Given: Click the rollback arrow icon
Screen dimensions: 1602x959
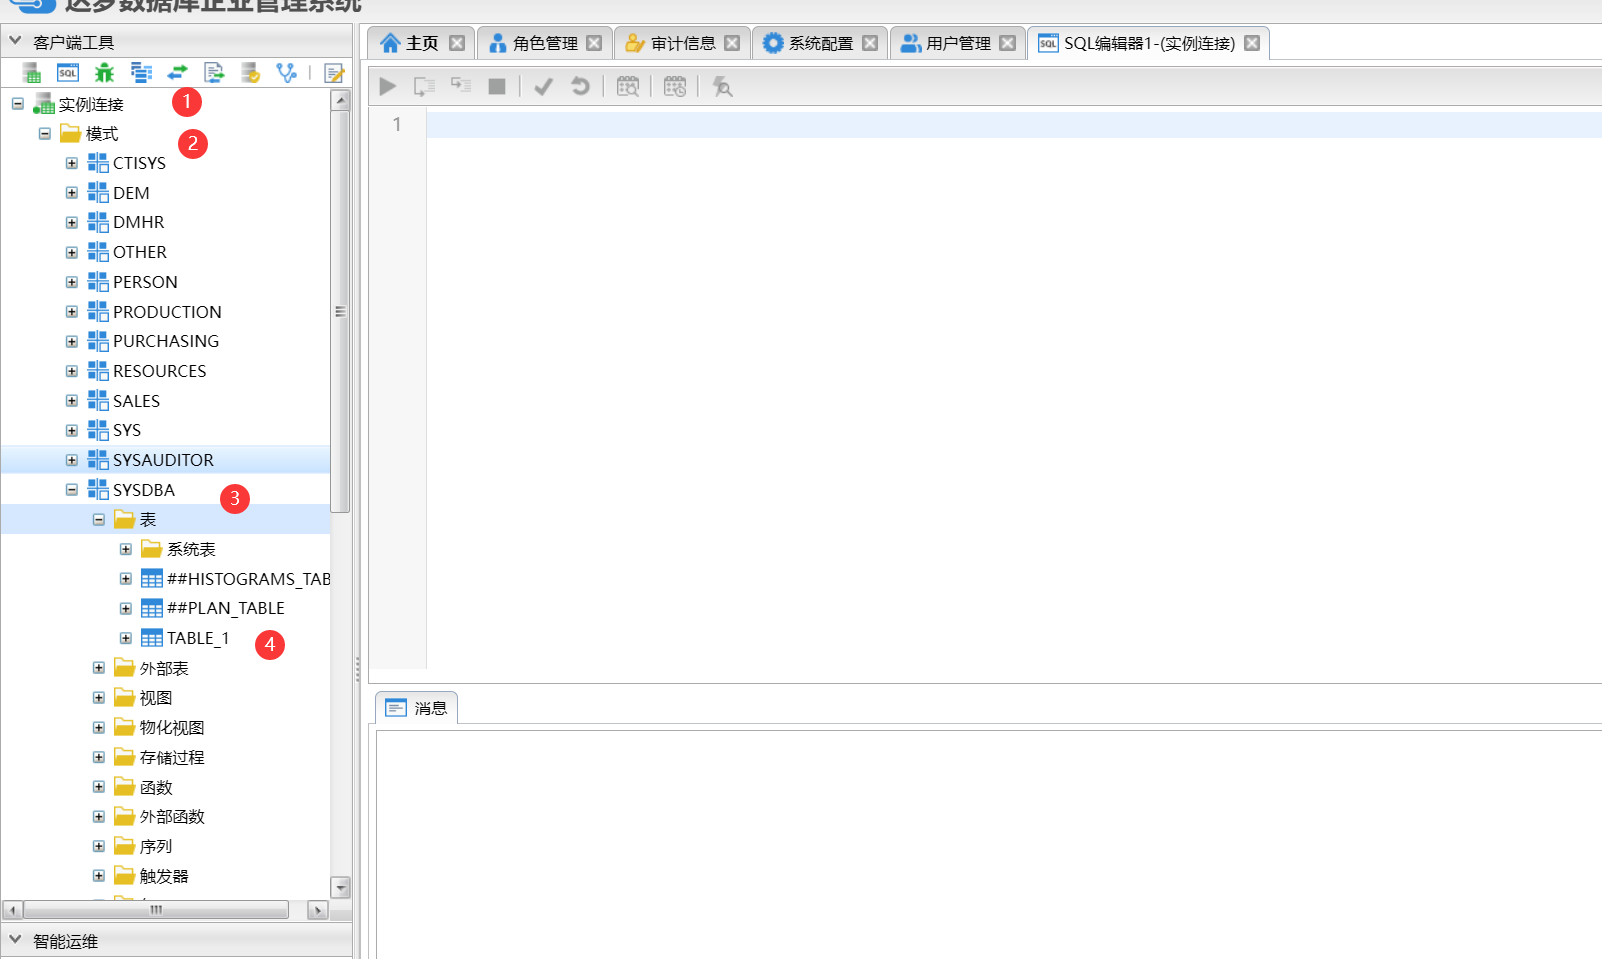Looking at the screenshot, I should tap(580, 87).
